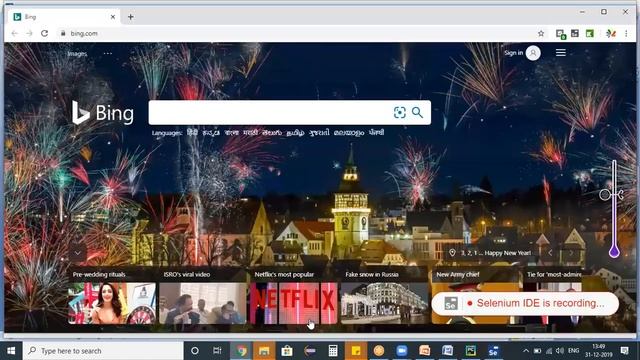Image resolution: width=640 pixels, height=360 pixels.
Task: Click the Russia snow building thumbnail
Action: [384, 303]
